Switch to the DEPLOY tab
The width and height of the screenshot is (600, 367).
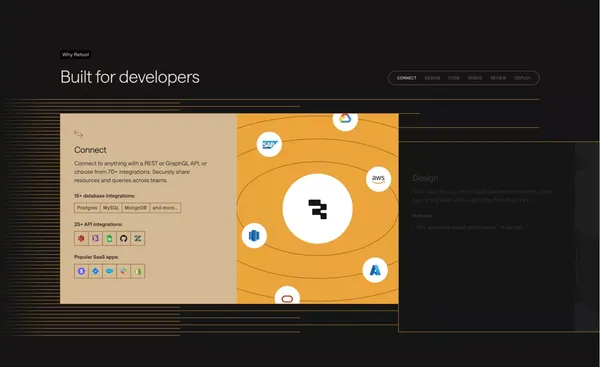coord(522,78)
